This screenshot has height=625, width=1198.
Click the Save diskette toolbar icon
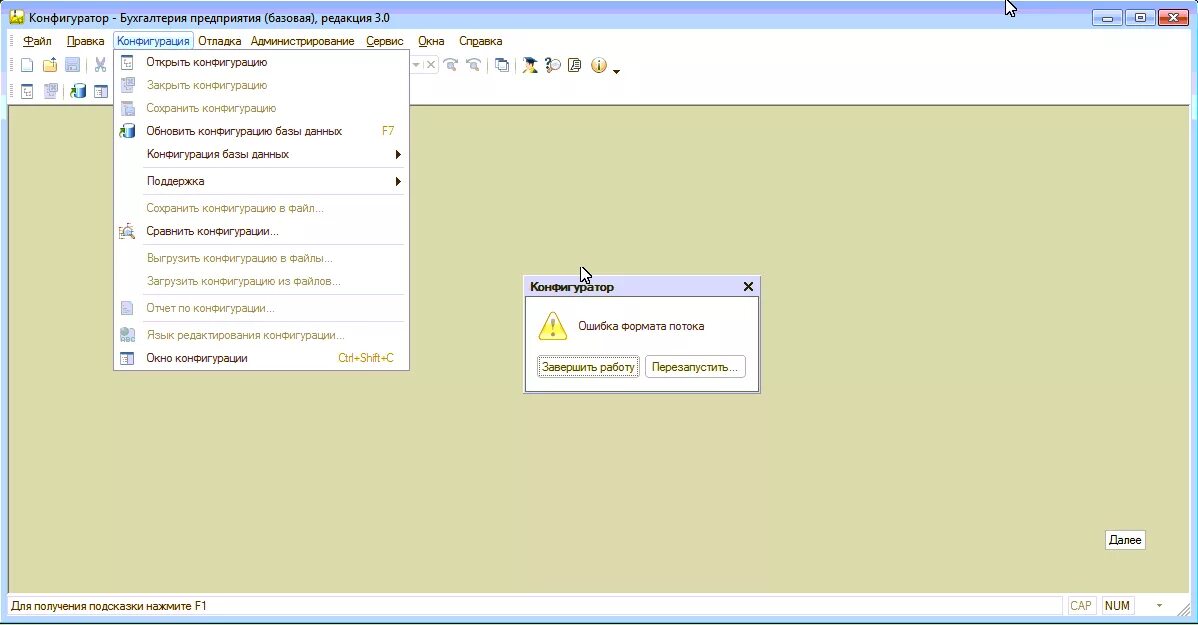[73, 66]
